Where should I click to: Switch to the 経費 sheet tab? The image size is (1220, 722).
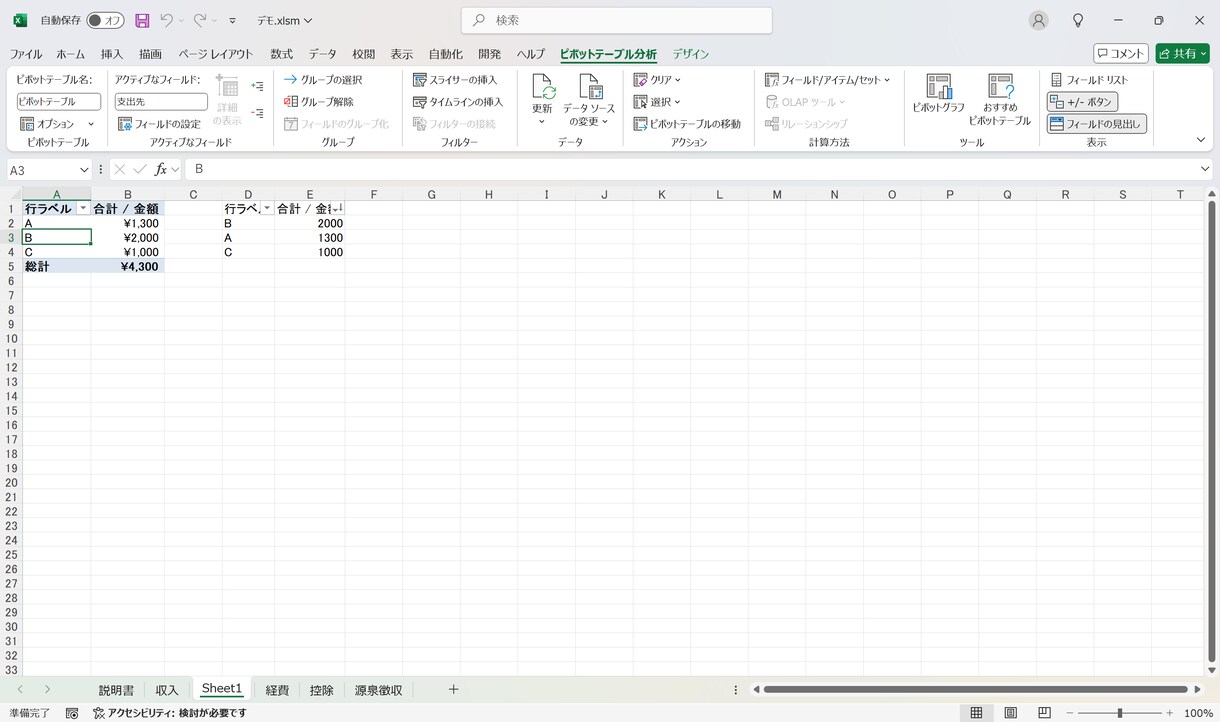(277, 690)
